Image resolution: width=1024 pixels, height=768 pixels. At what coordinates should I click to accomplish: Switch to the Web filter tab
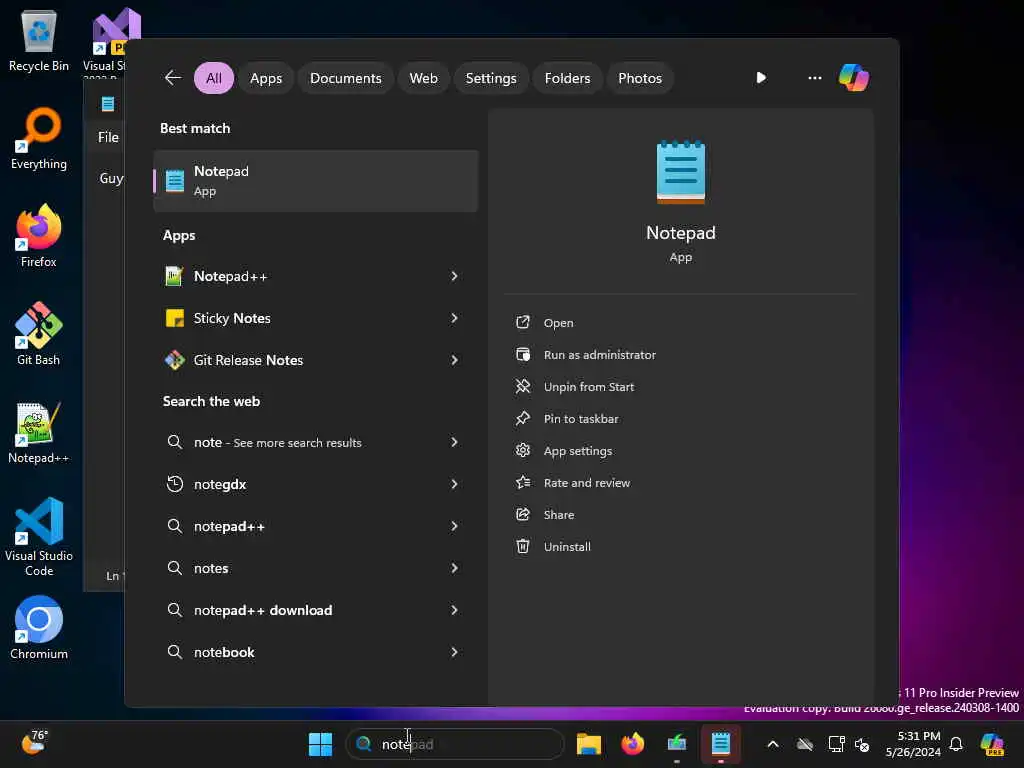(423, 78)
